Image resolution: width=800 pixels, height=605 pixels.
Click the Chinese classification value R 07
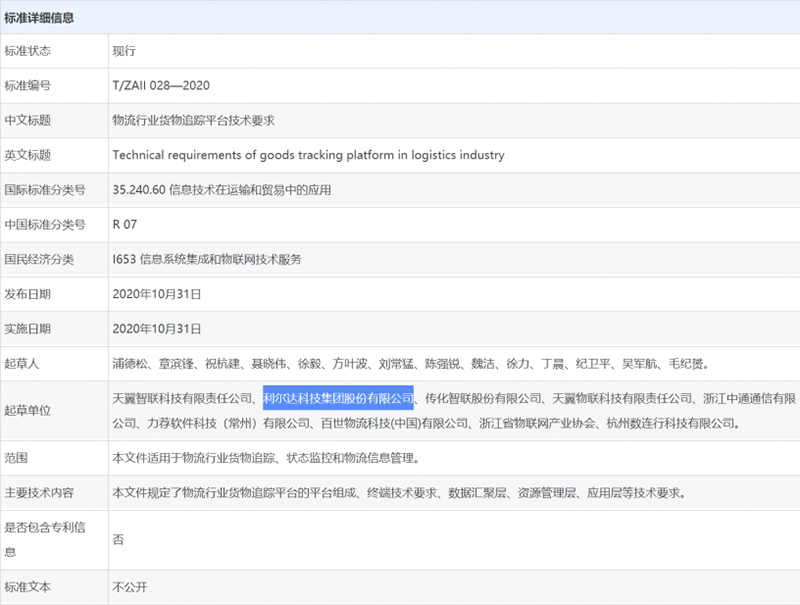tap(125, 225)
